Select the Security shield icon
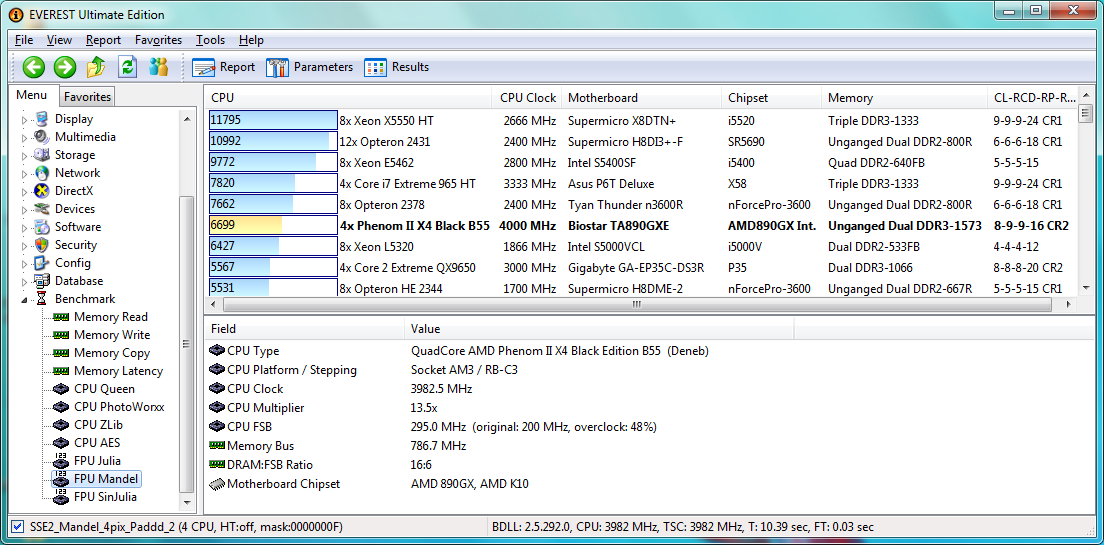Viewport: 1104px width, 545px height. 42,244
